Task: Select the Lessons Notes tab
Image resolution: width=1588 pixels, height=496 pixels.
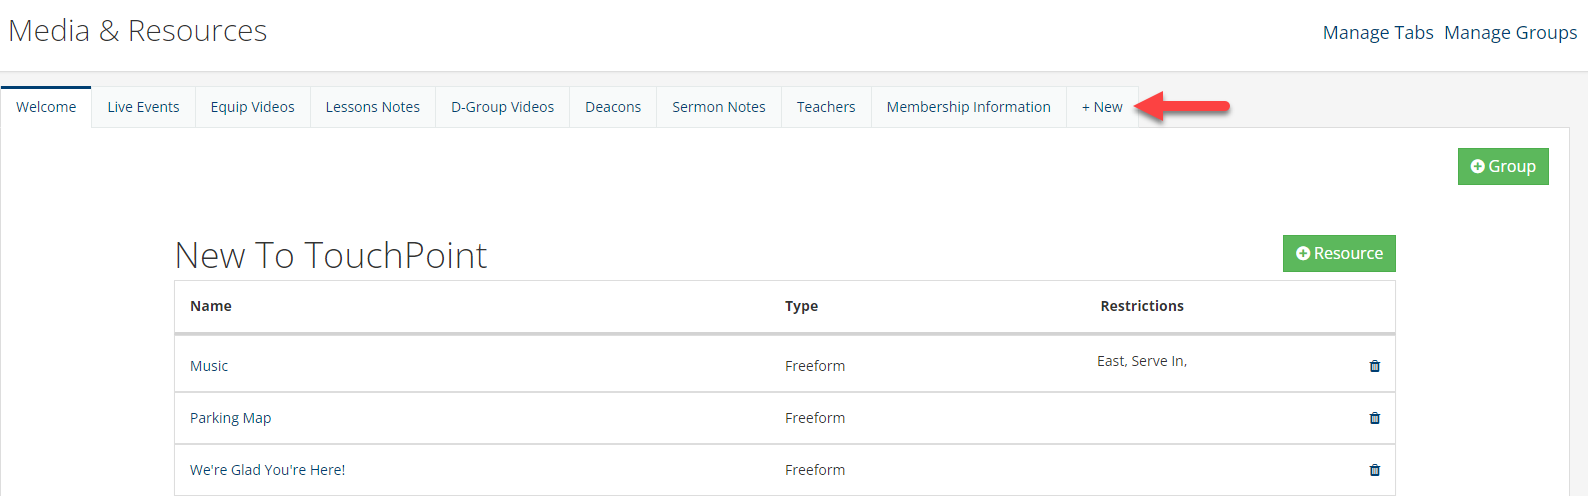Action: 372,107
